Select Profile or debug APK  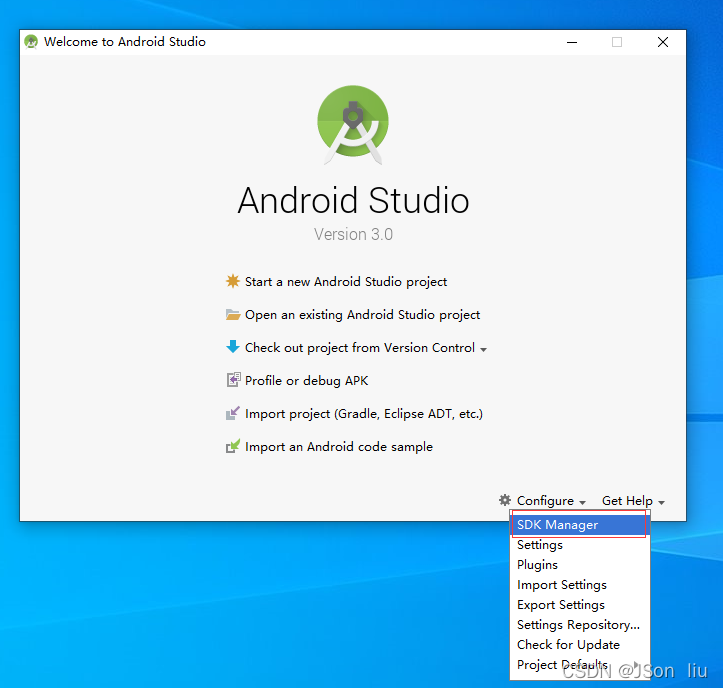[x=306, y=381]
